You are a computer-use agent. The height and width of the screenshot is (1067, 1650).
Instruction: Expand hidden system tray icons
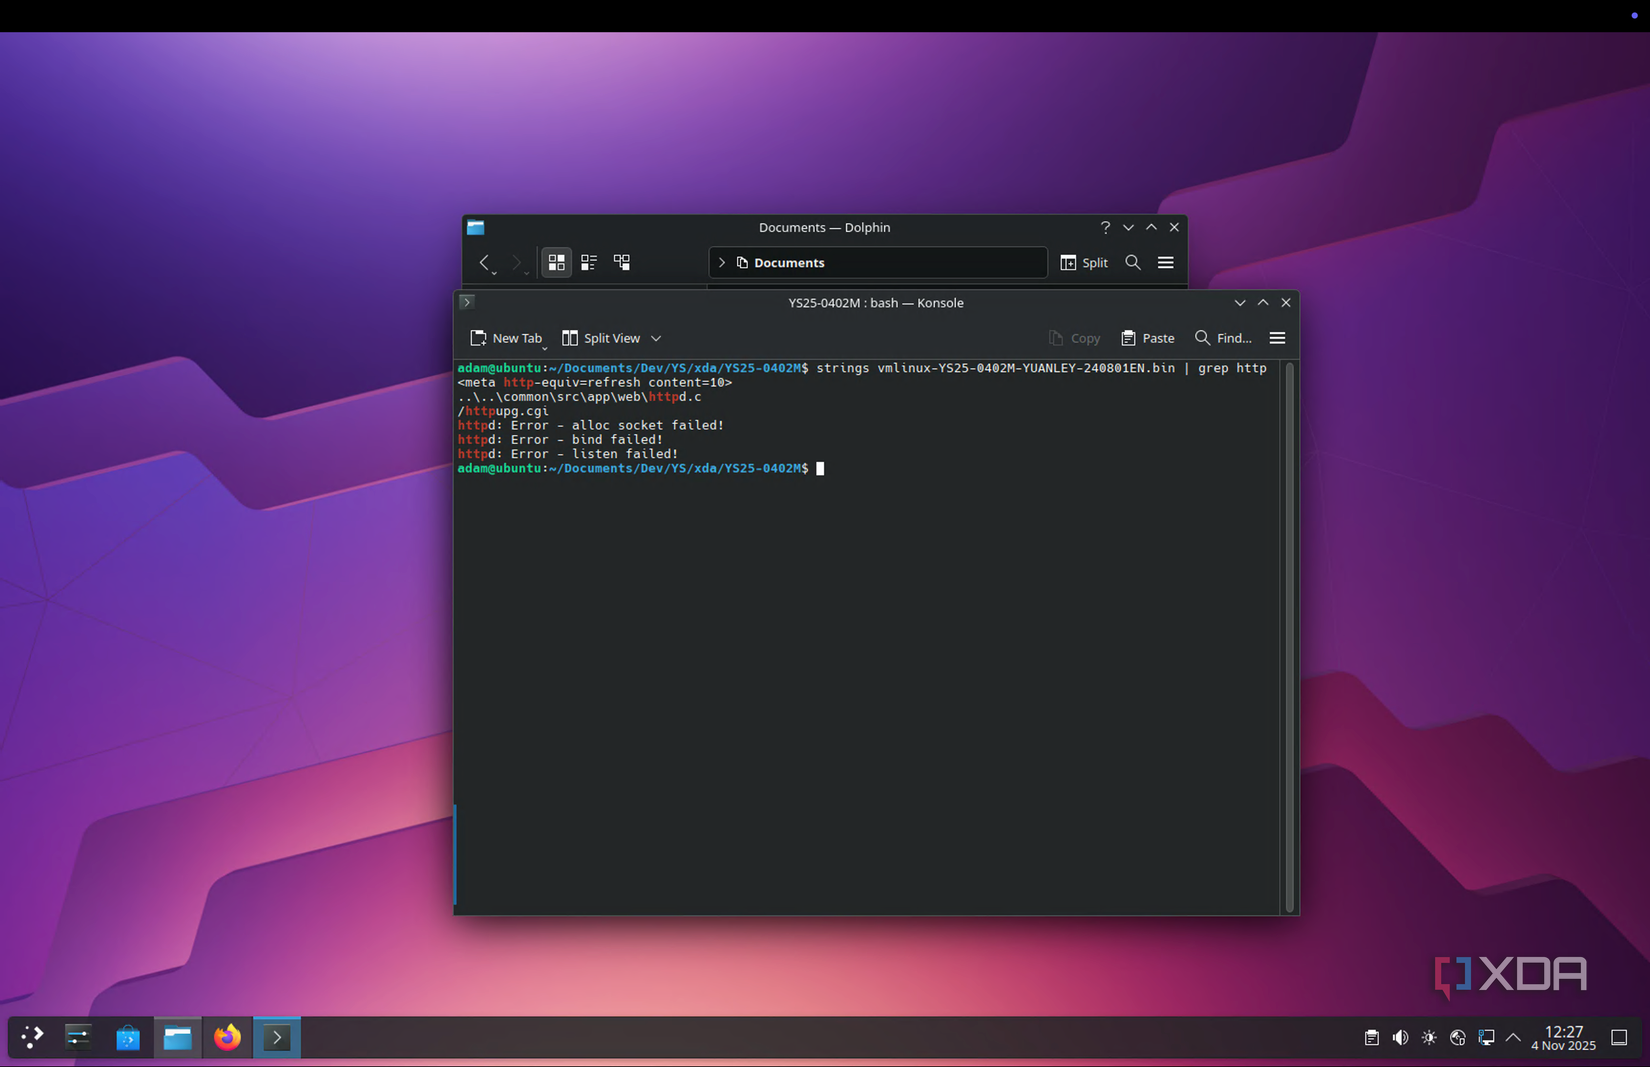1513,1038
